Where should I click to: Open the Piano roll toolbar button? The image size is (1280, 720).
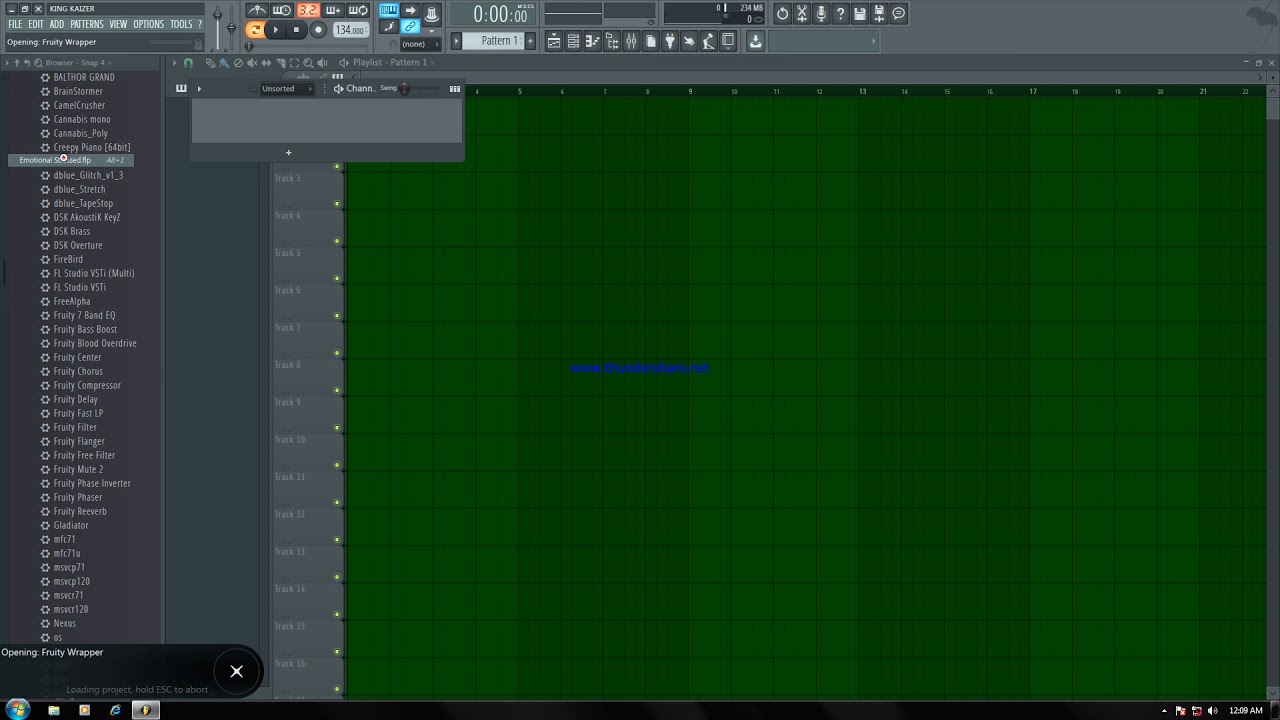pos(592,41)
